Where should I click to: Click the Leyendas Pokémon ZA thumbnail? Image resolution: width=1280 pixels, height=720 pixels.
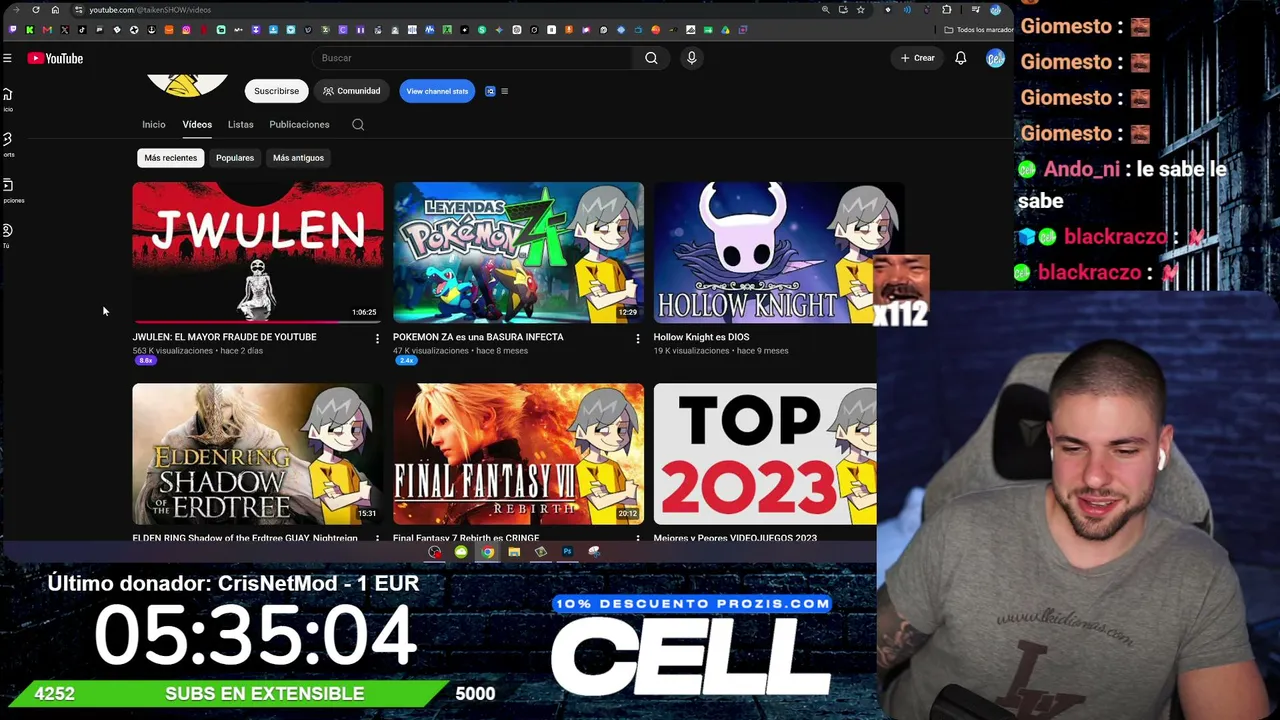pyautogui.click(x=518, y=252)
